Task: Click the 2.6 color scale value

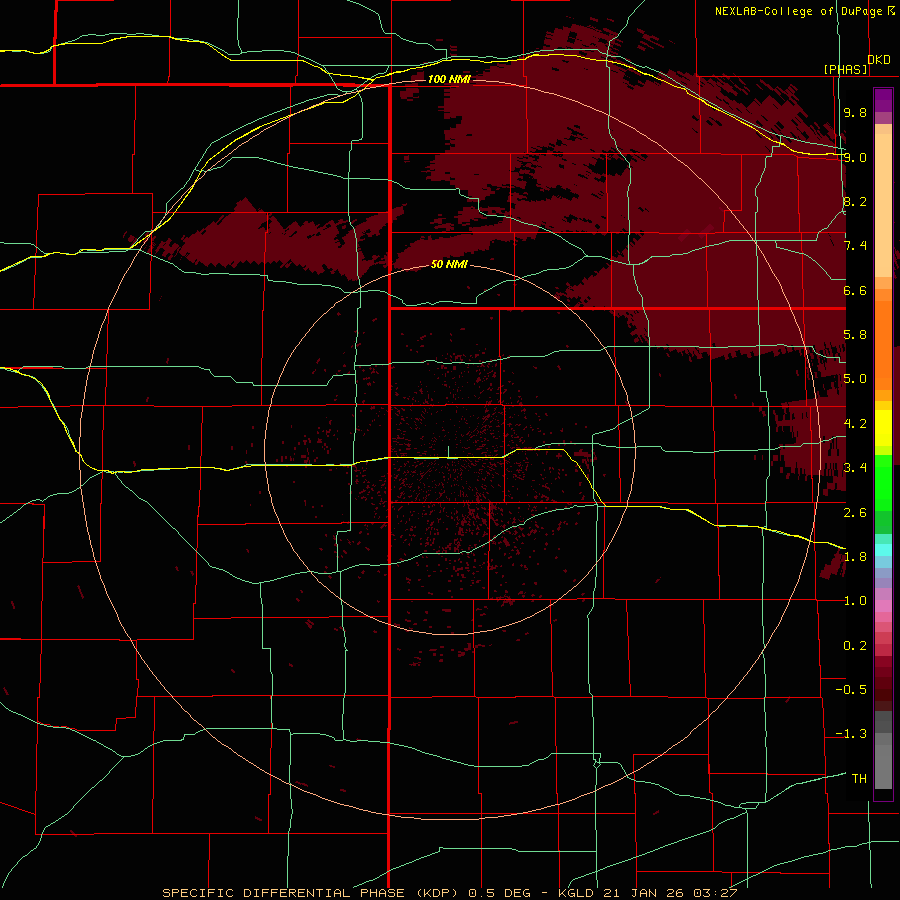Action: point(855,513)
